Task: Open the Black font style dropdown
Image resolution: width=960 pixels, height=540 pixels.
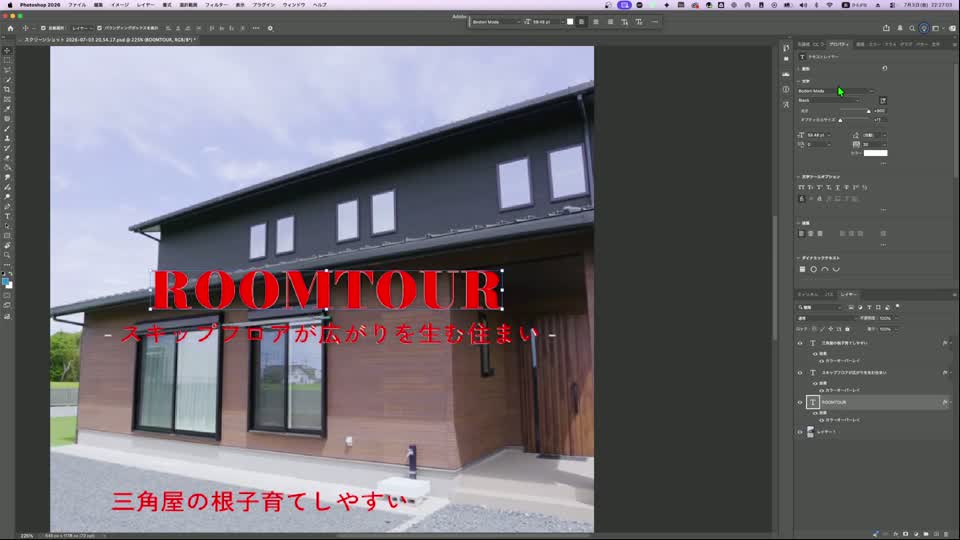Action: coord(829,100)
